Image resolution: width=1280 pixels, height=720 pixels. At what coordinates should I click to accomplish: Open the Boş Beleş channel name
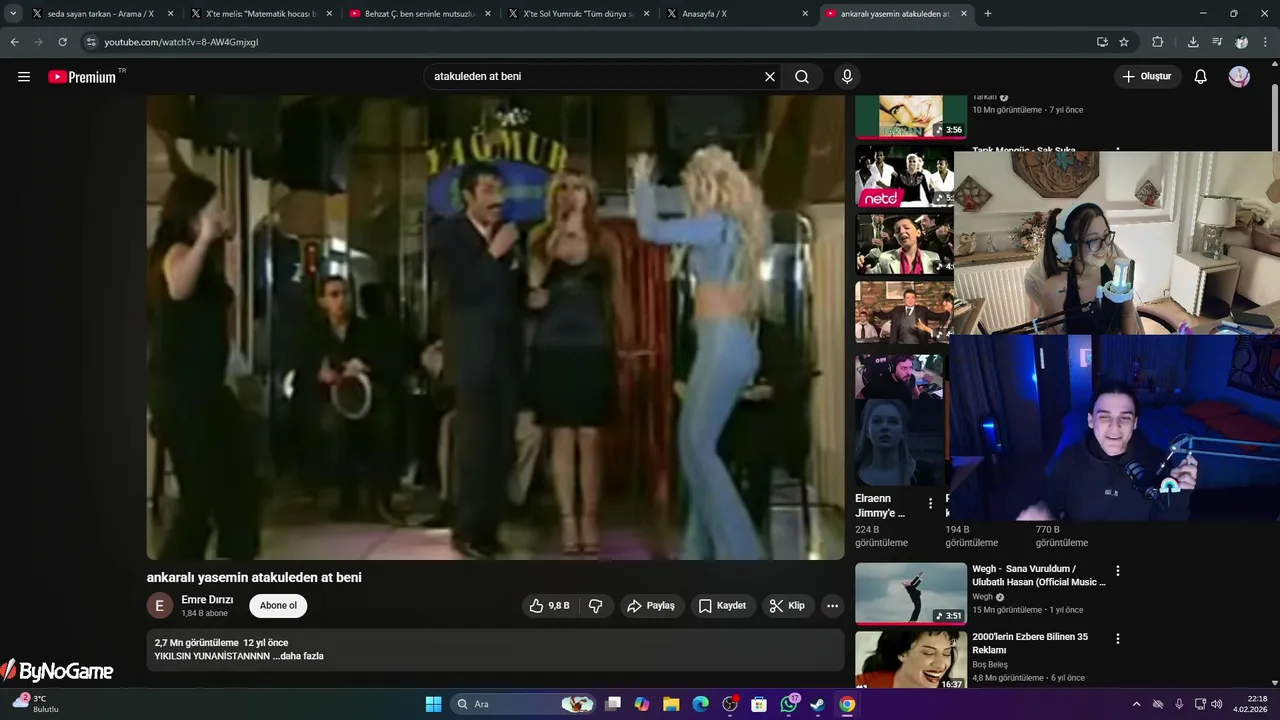[990, 664]
